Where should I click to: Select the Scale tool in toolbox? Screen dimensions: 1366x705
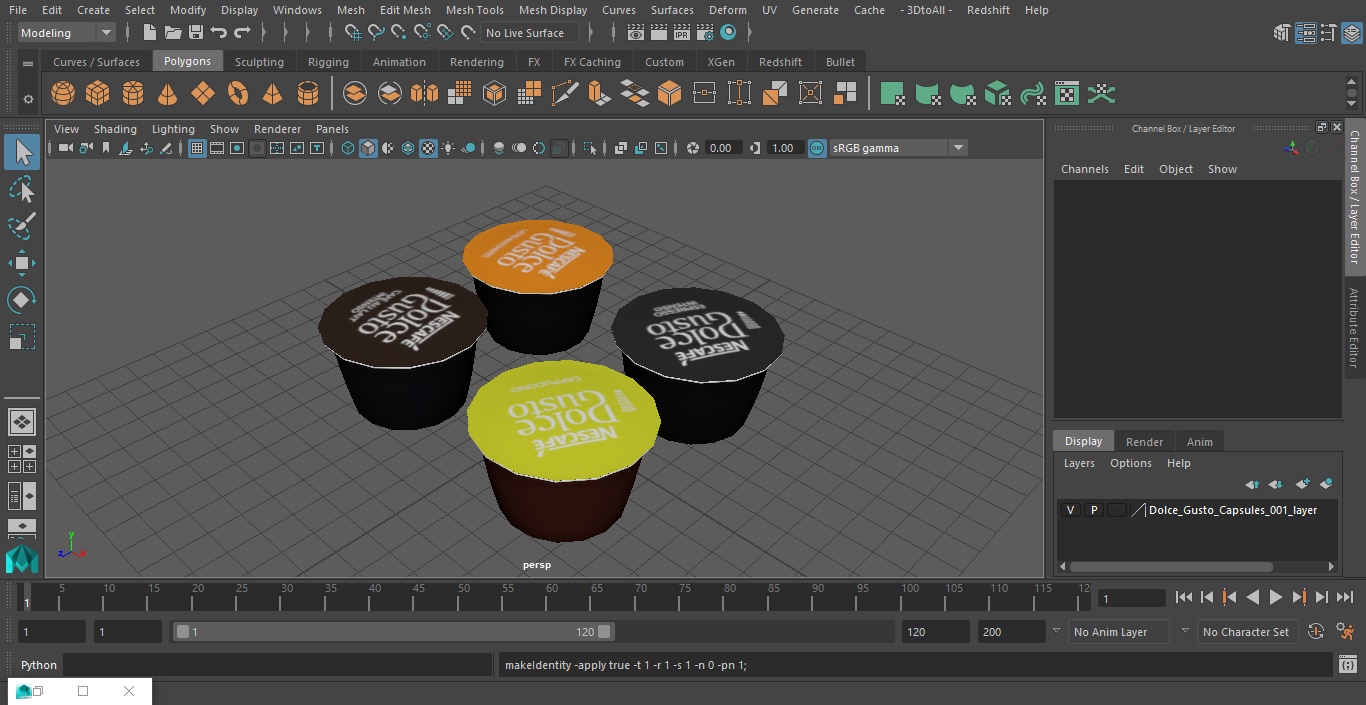22,337
